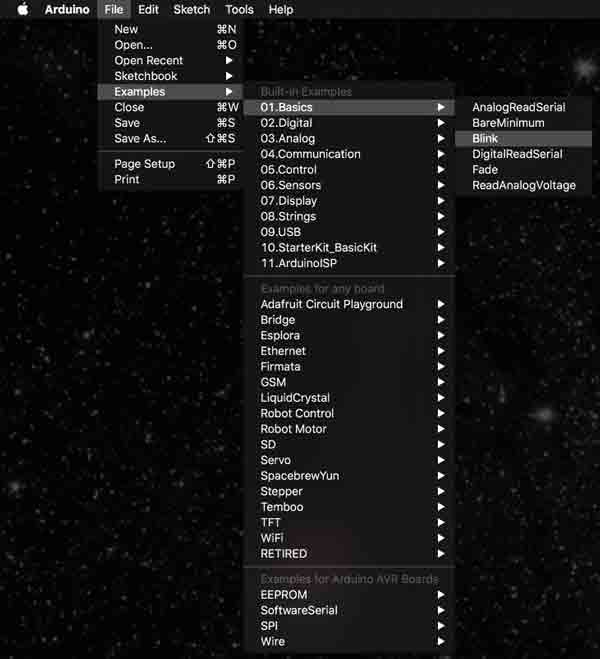Open Esplora library examples
600x659 pixels.
coord(350,335)
